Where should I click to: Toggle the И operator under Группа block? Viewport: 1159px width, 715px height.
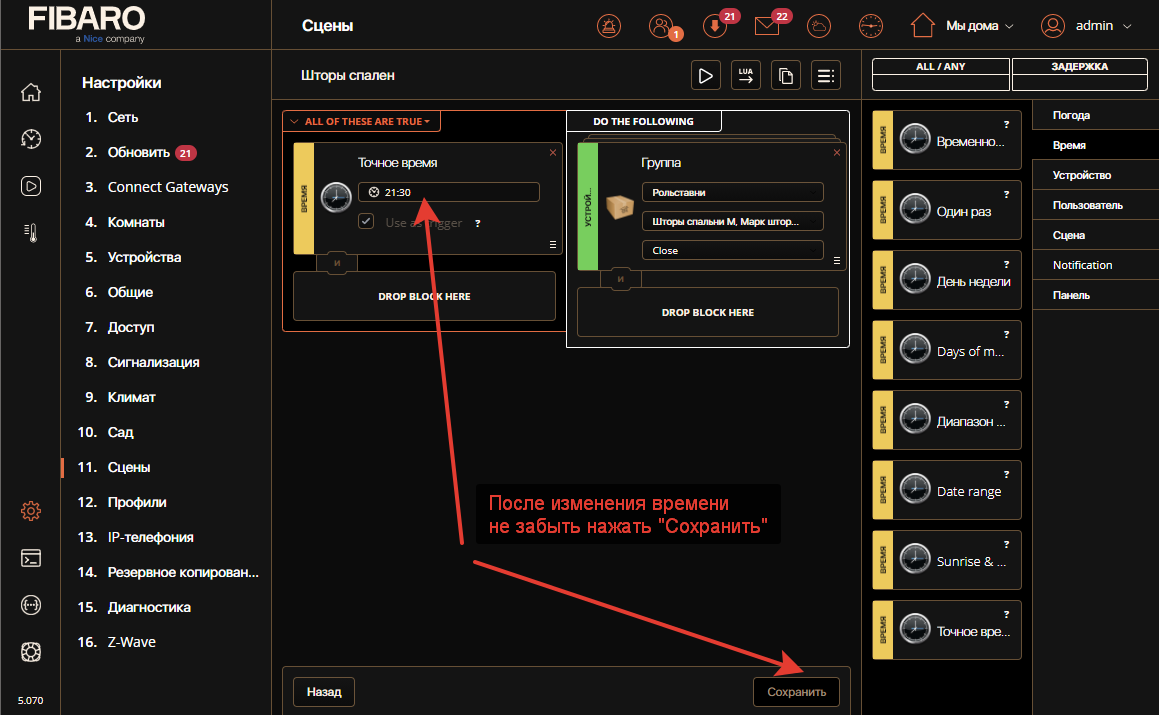click(x=621, y=279)
